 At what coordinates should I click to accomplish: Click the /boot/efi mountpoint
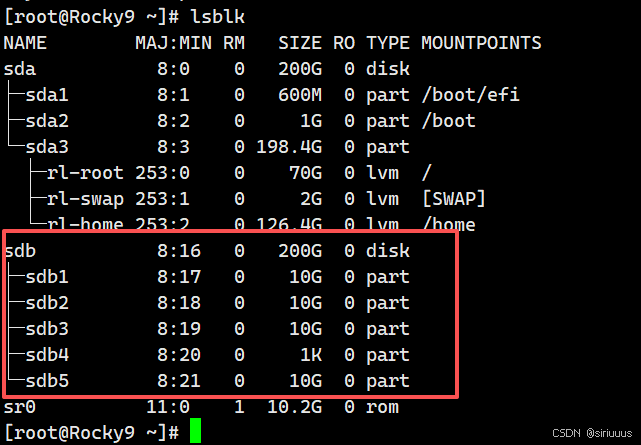click(470, 95)
